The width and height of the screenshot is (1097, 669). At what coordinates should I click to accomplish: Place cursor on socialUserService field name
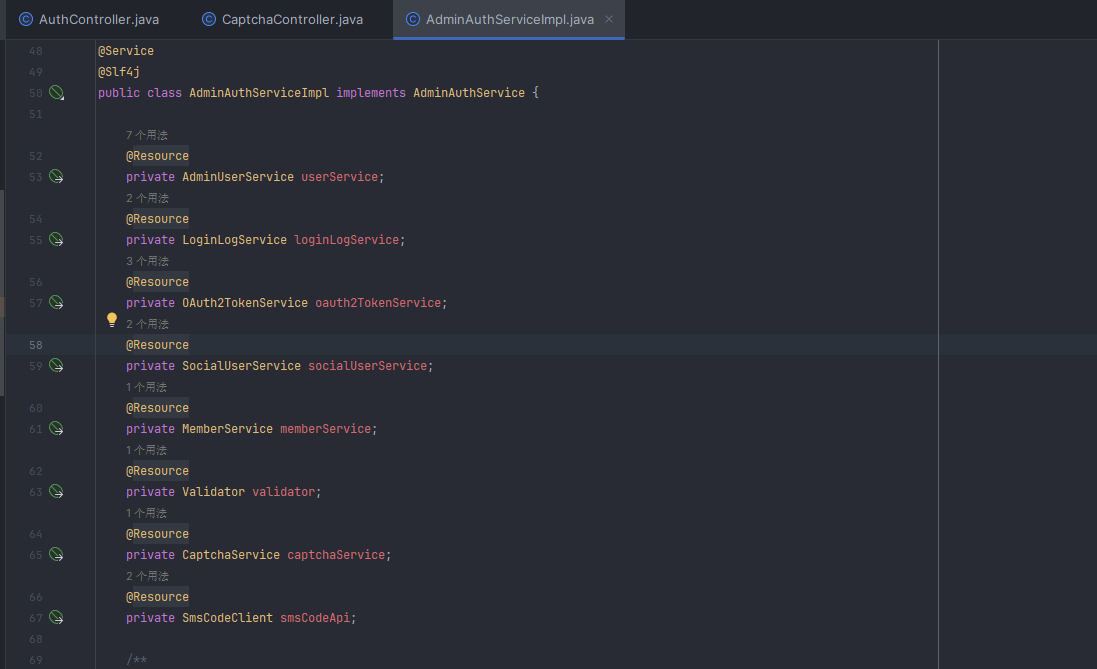click(367, 366)
